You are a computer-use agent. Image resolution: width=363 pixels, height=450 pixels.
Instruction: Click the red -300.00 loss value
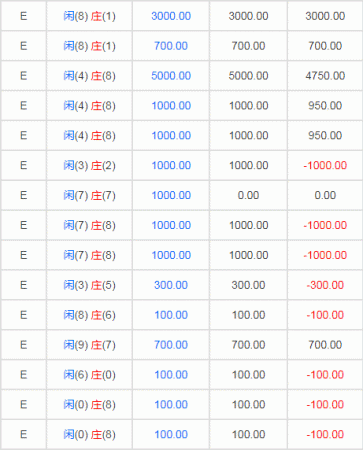coord(325,285)
